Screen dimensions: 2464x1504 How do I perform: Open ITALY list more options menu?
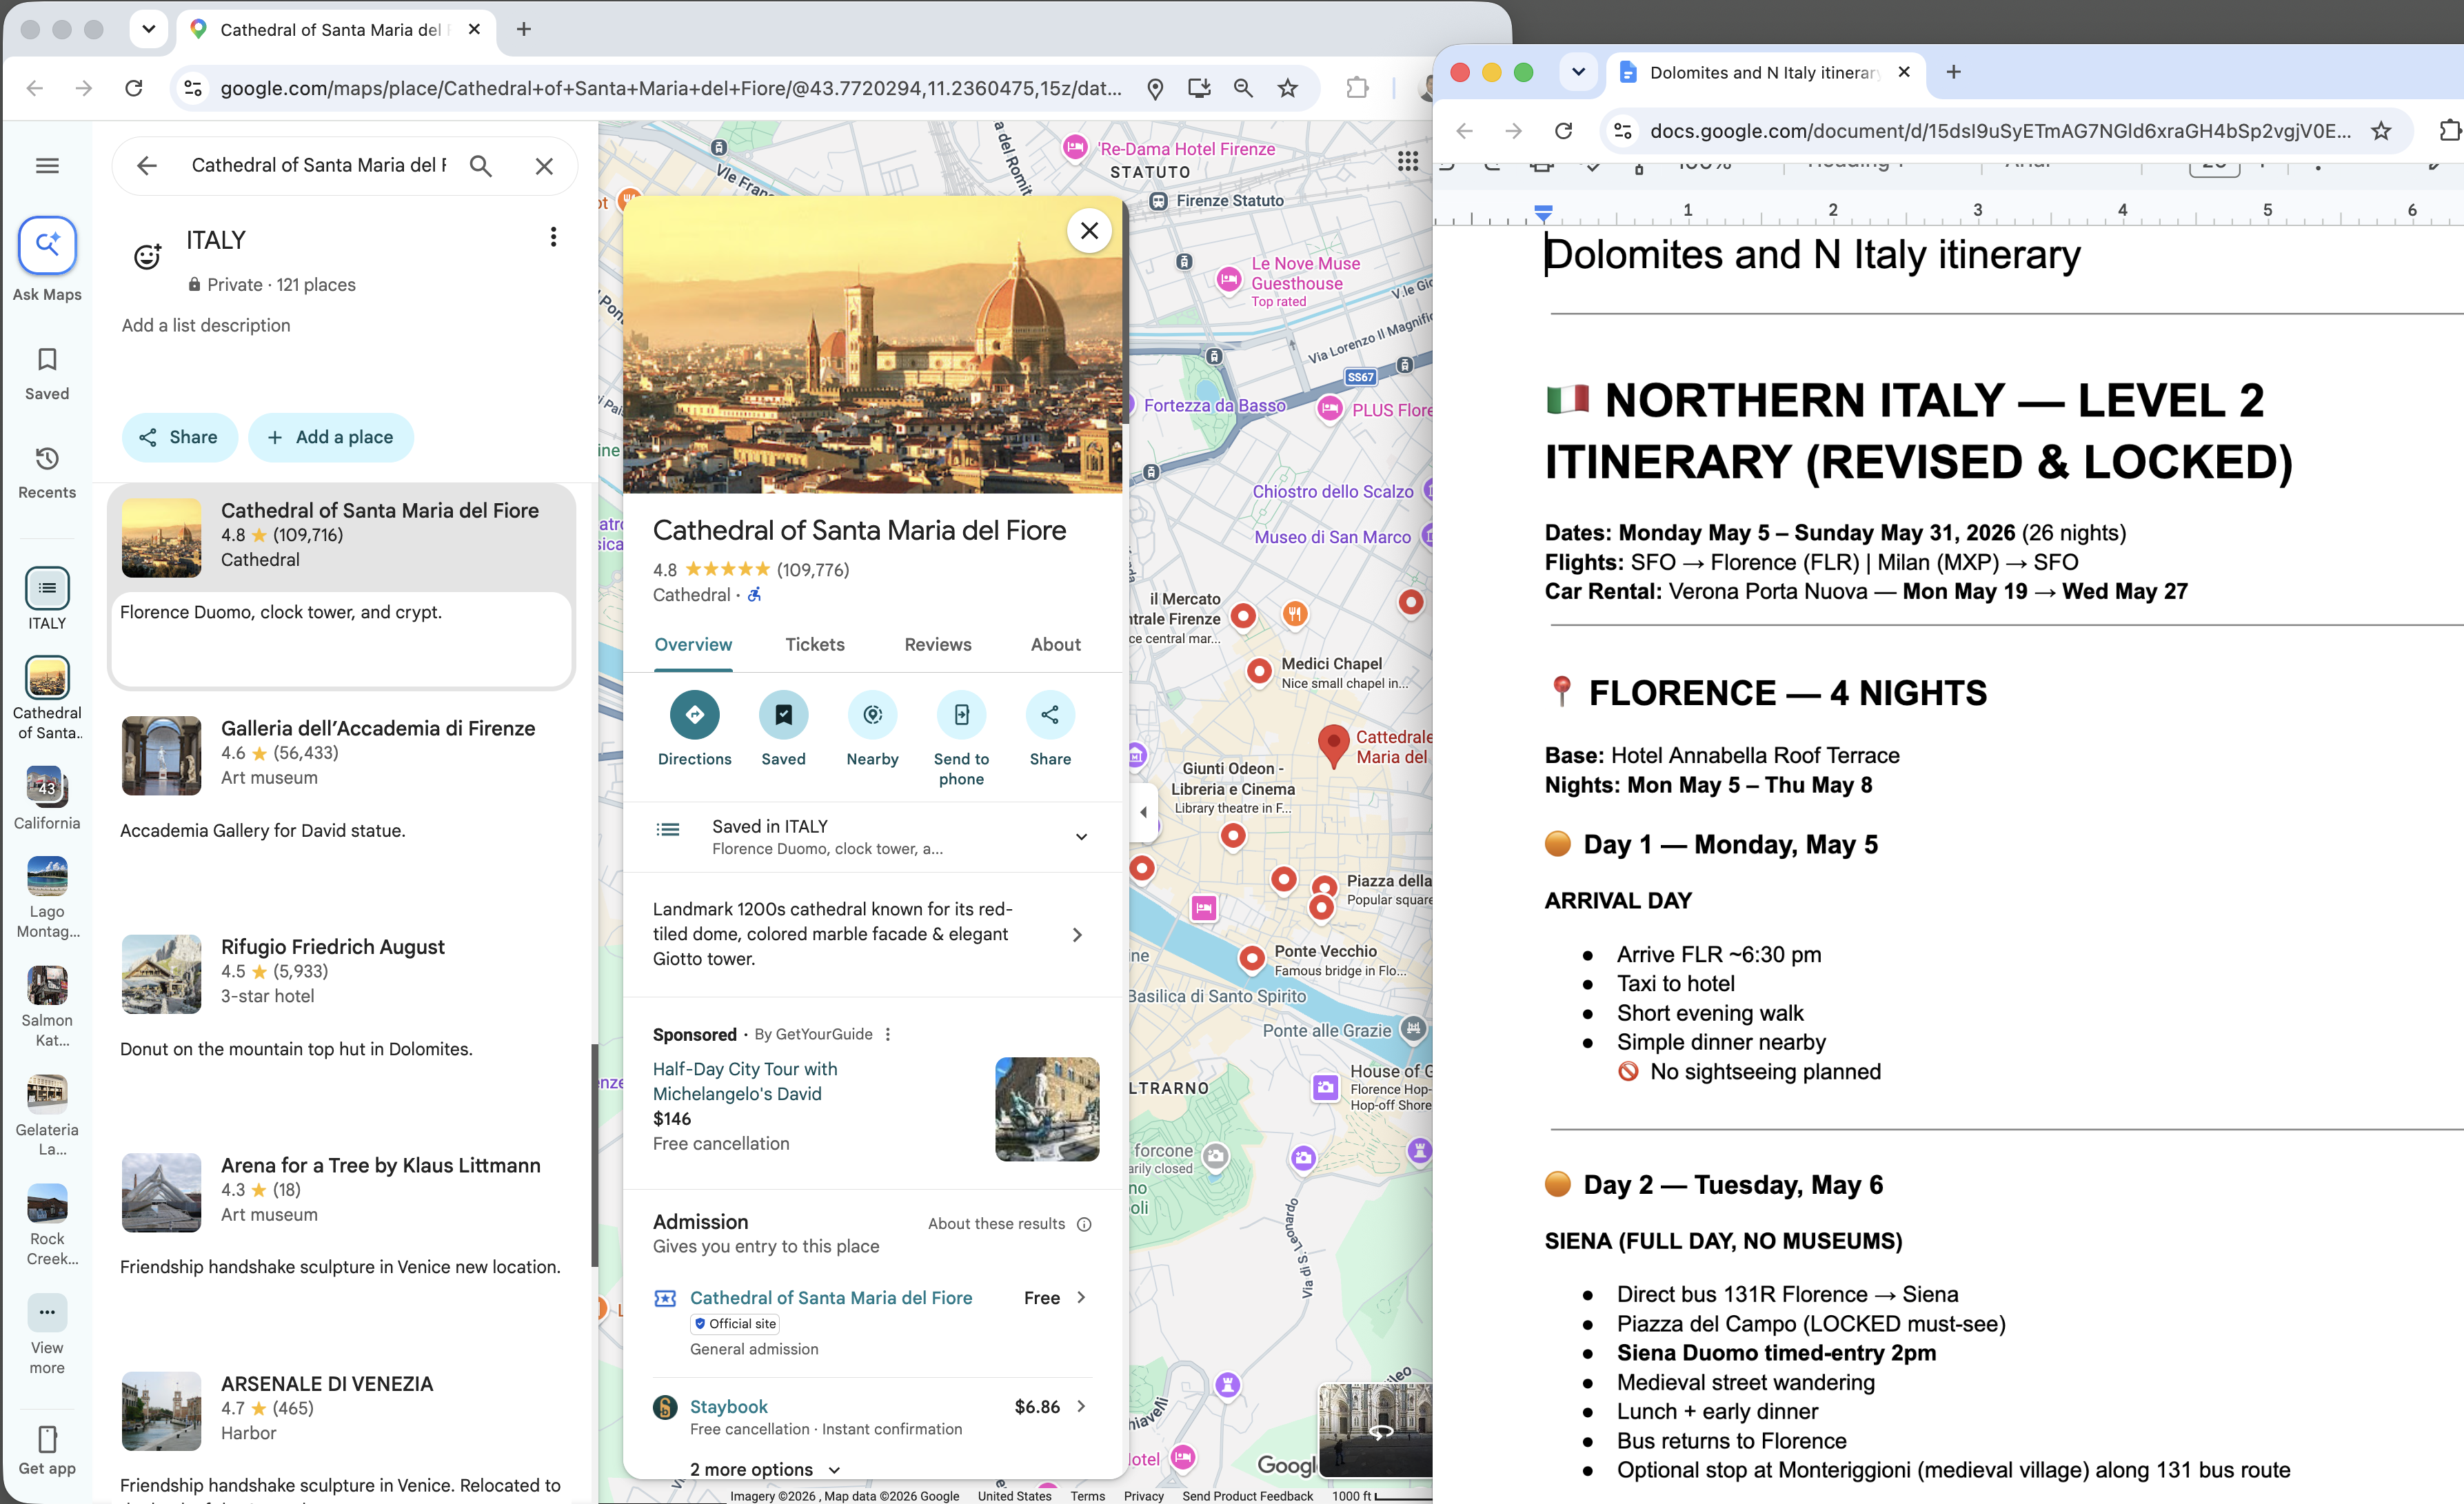(x=553, y=237)
